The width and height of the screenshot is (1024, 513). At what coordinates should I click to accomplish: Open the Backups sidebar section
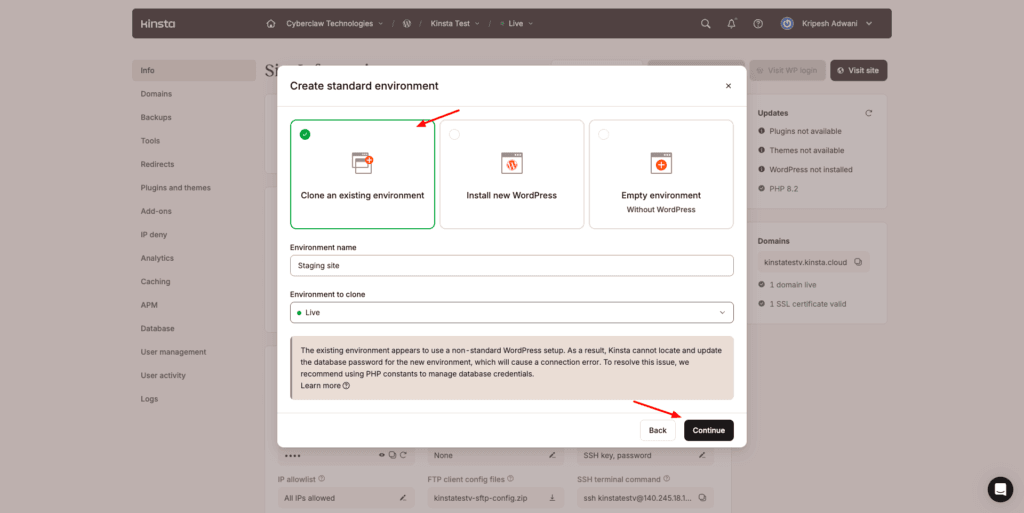156,117
